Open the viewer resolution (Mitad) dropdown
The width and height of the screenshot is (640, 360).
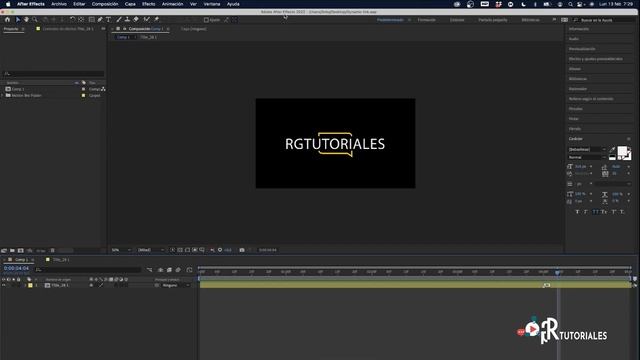[x=151, y=250]
